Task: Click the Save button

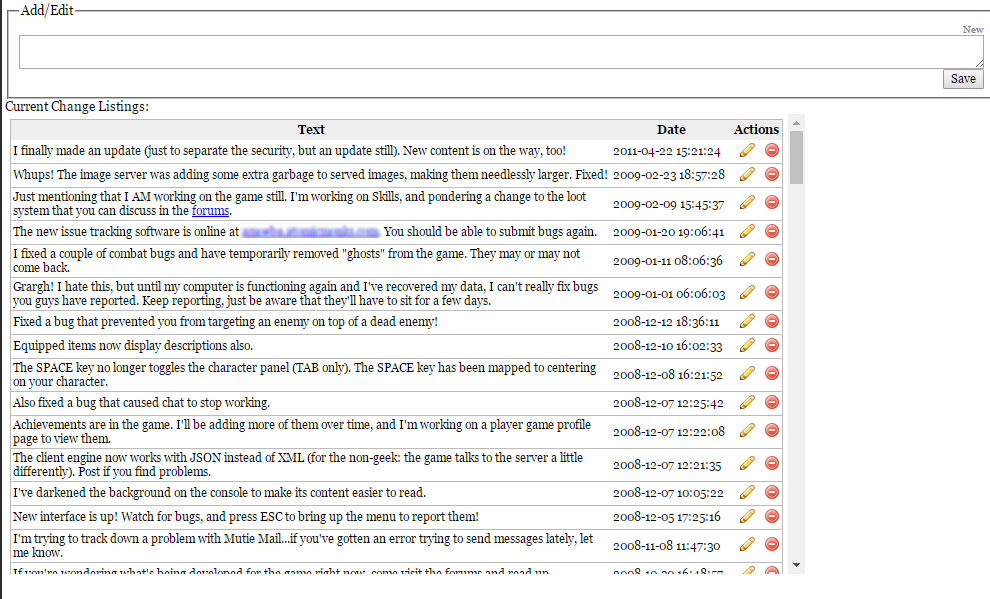Action: pos(963,79)
